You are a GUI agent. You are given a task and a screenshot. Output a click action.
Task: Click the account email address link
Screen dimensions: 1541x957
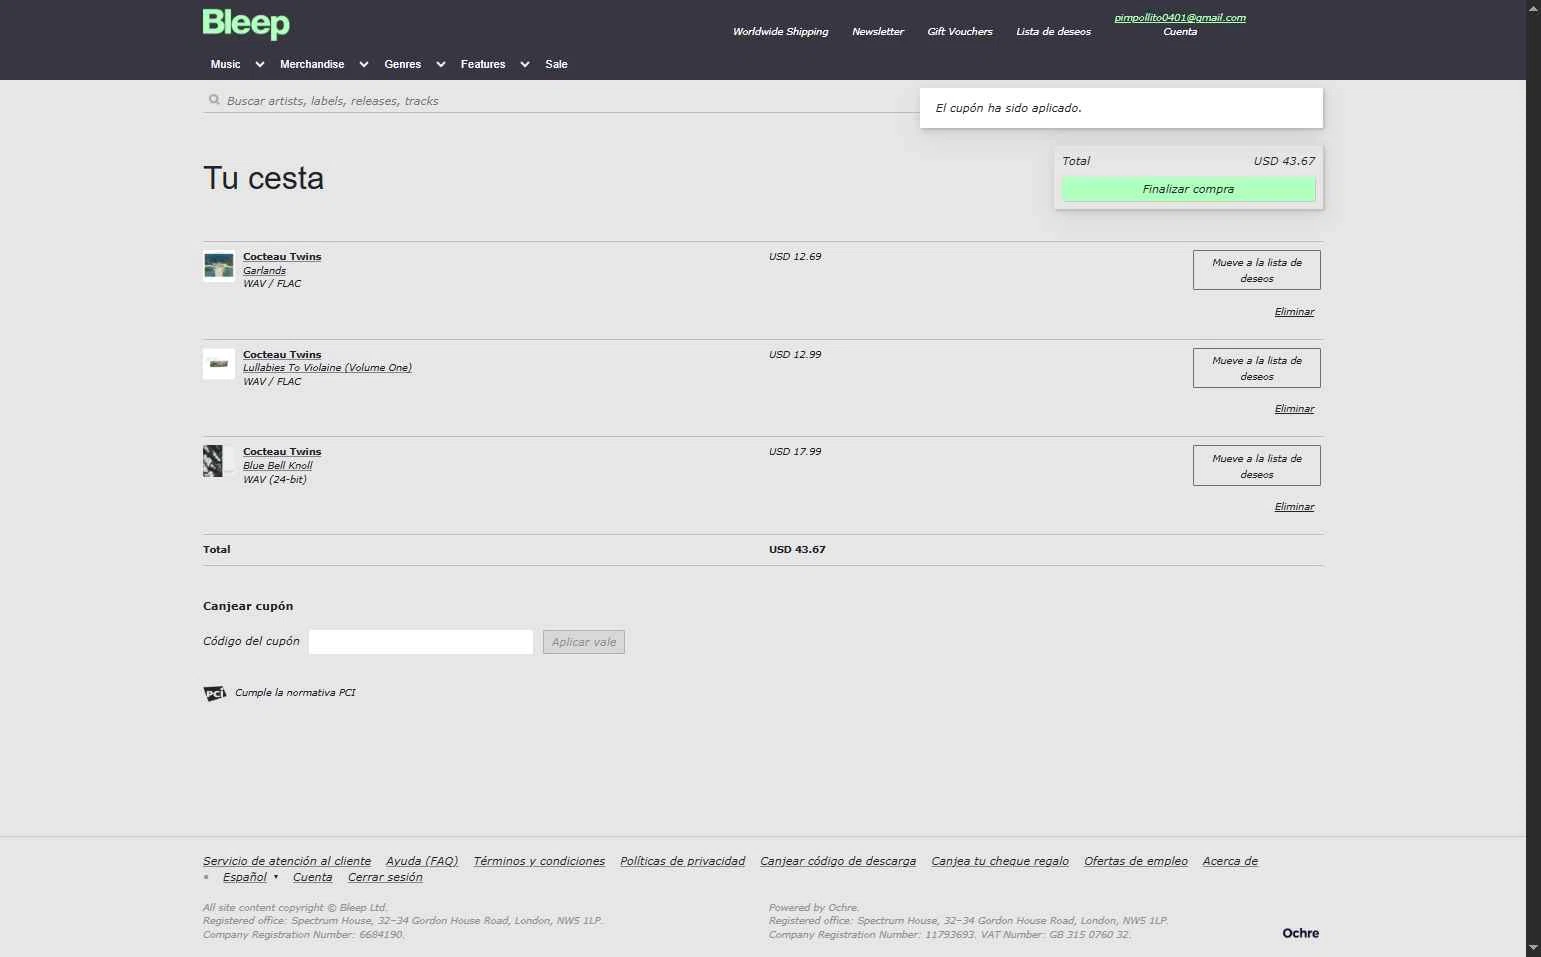point(1180,18)
